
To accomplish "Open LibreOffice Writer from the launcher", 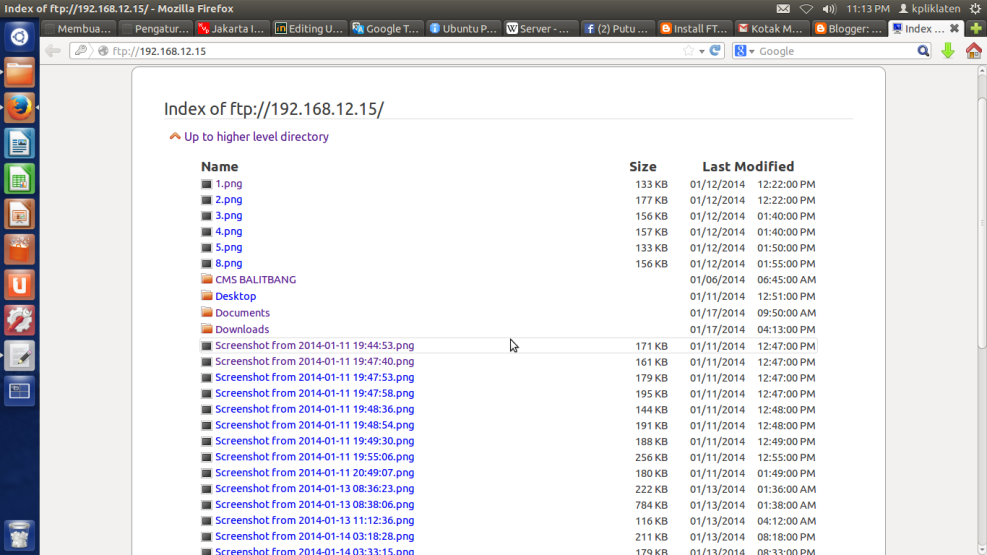I will [x=20, y=143].
